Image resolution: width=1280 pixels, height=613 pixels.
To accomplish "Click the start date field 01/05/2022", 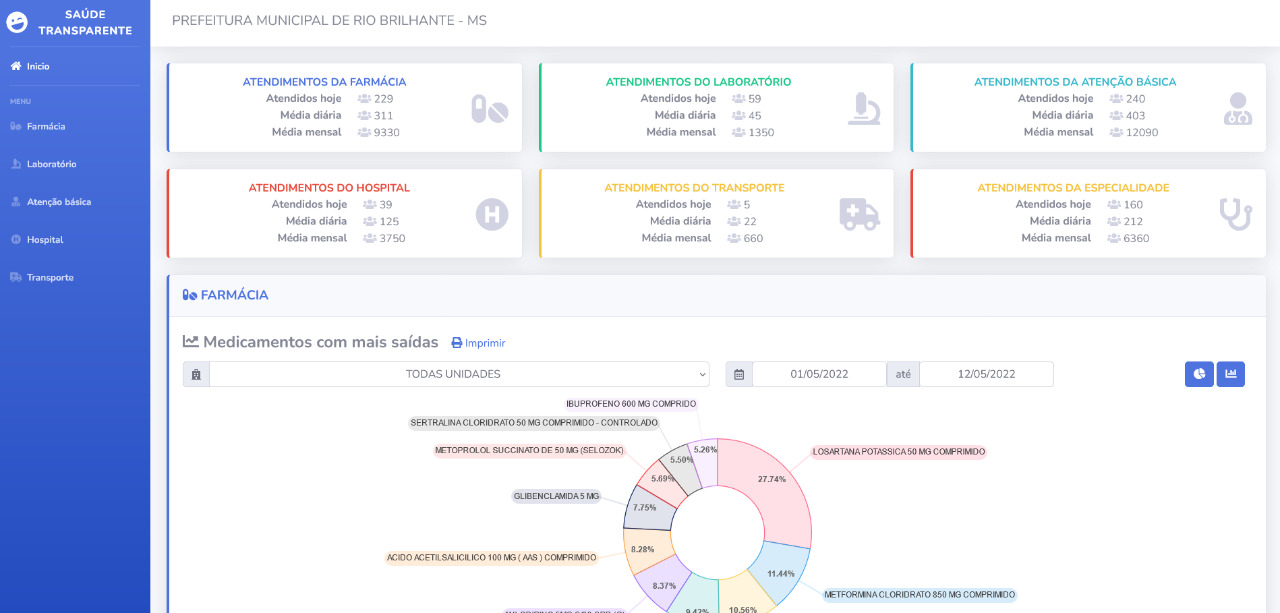I will coord(819,374).
